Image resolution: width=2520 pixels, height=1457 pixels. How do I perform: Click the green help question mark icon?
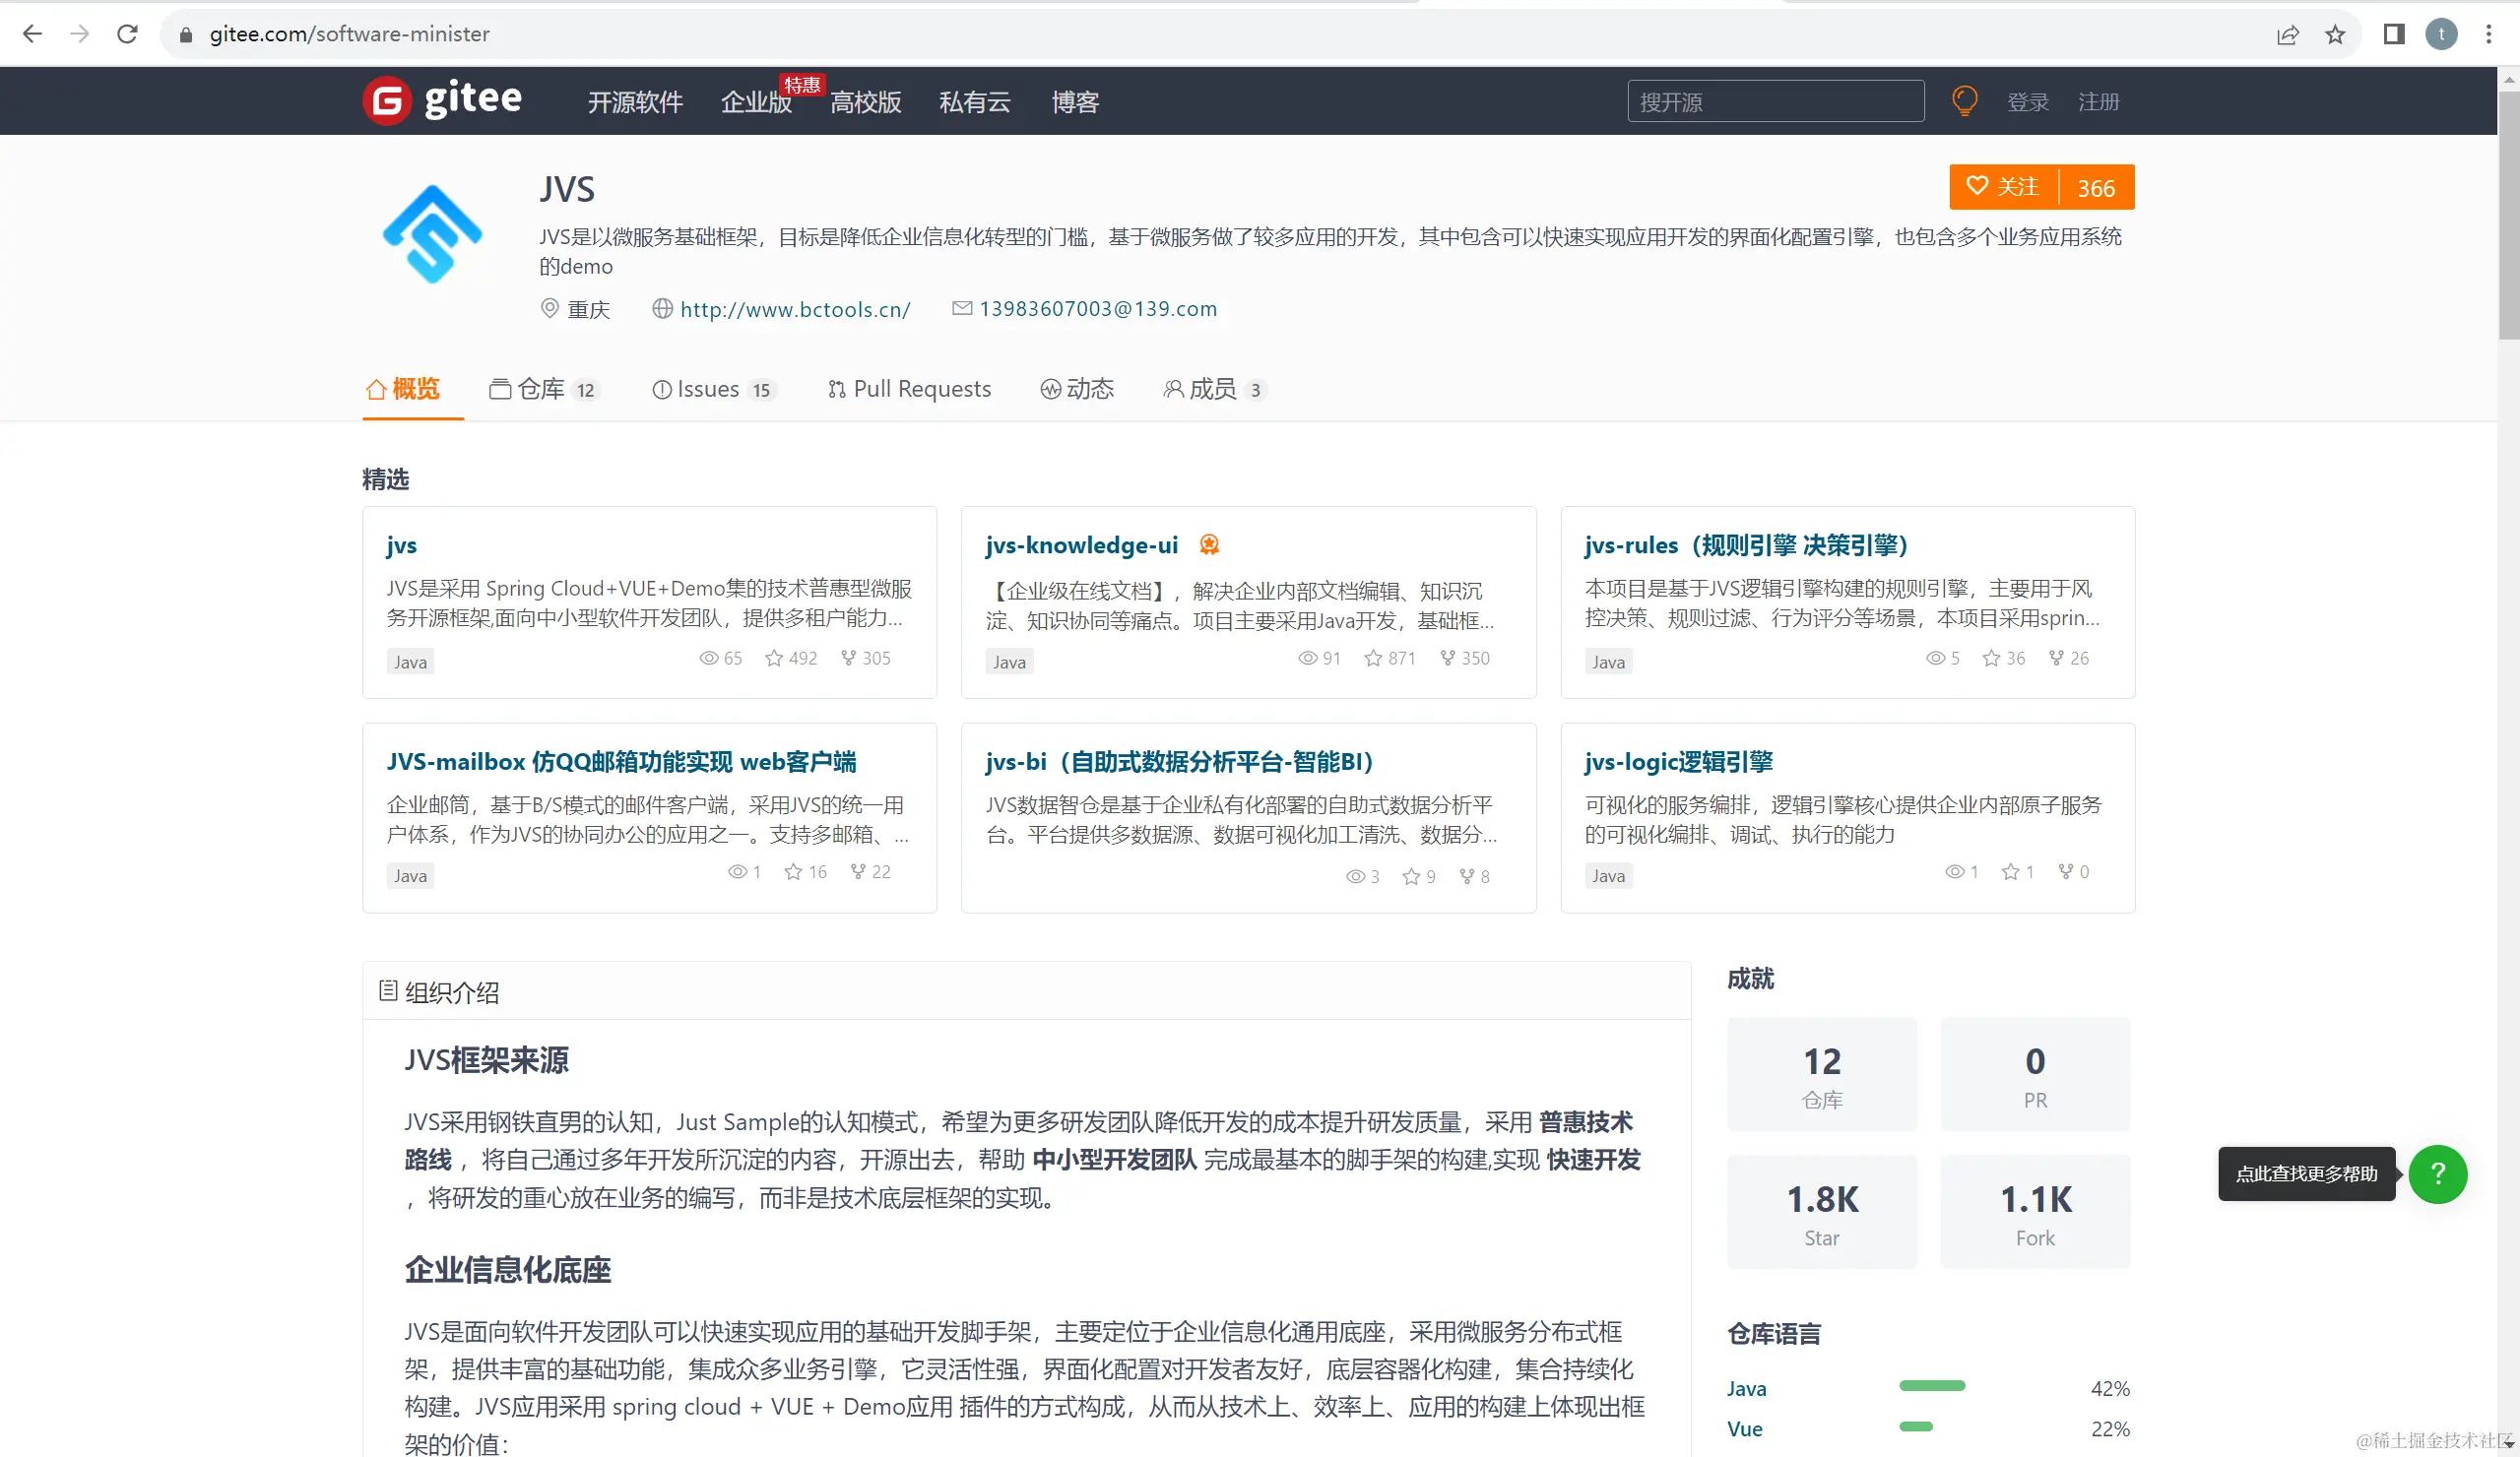[2437, 1174]
